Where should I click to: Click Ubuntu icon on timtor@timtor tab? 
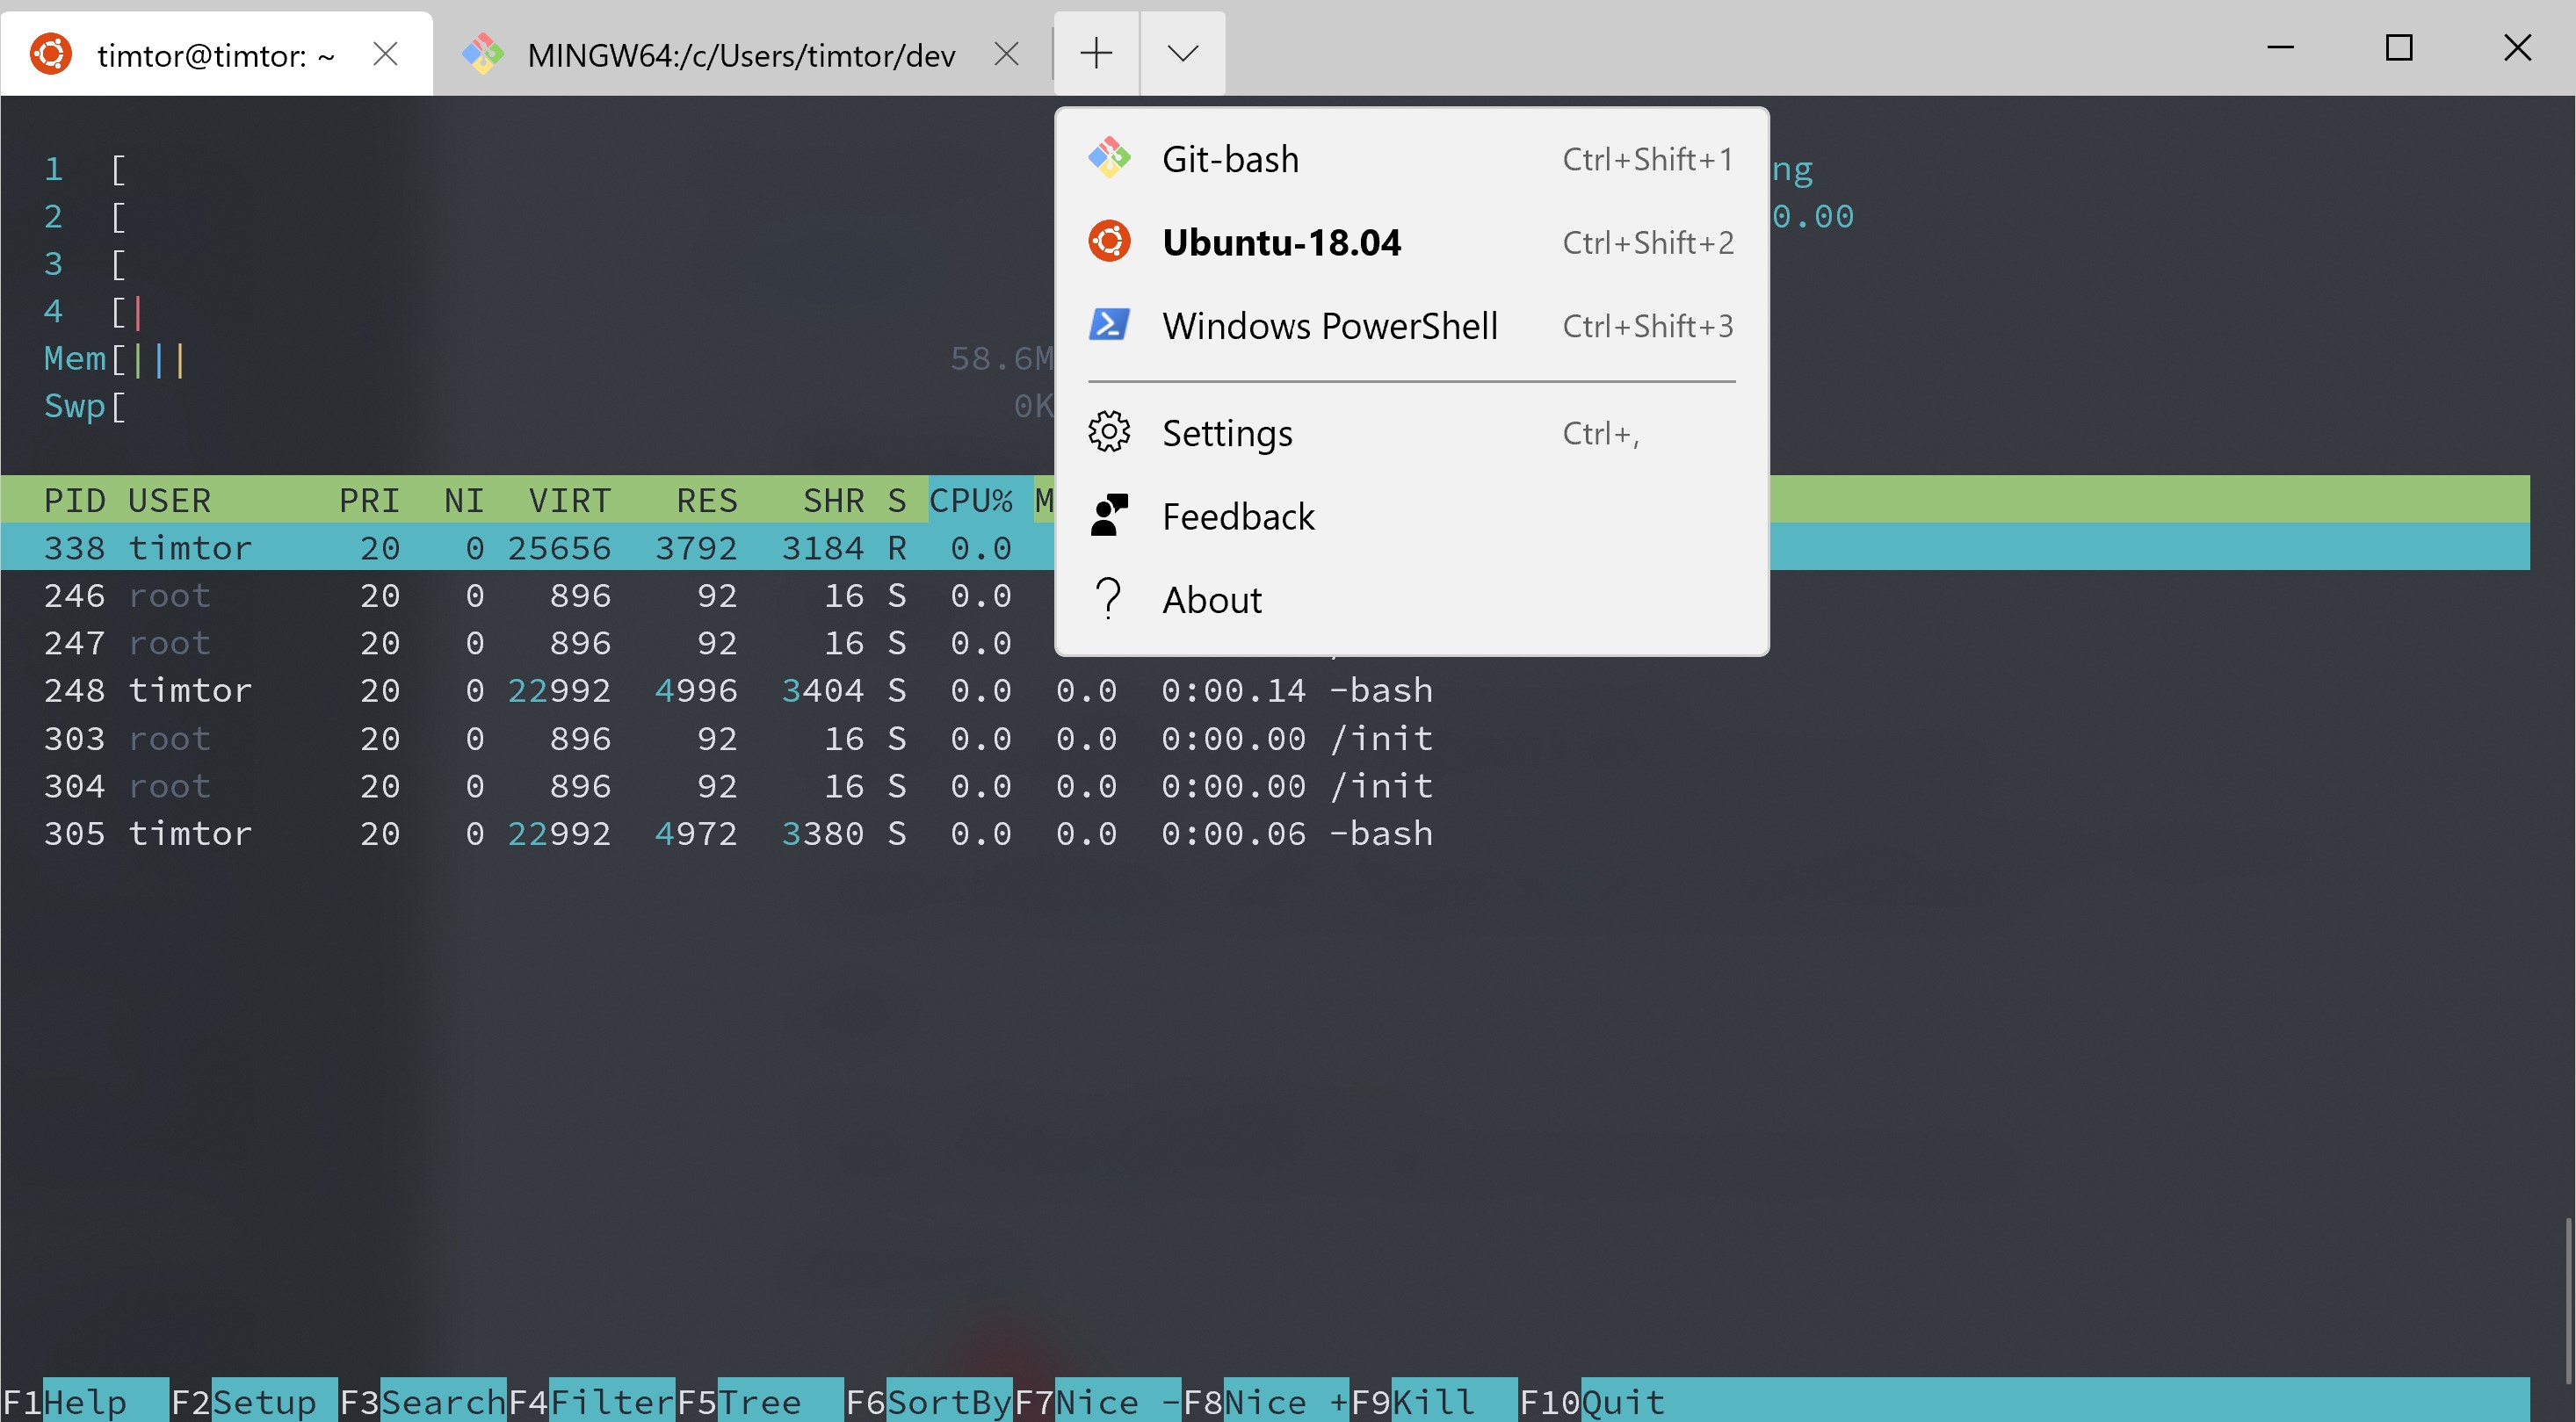coord(52,54)
